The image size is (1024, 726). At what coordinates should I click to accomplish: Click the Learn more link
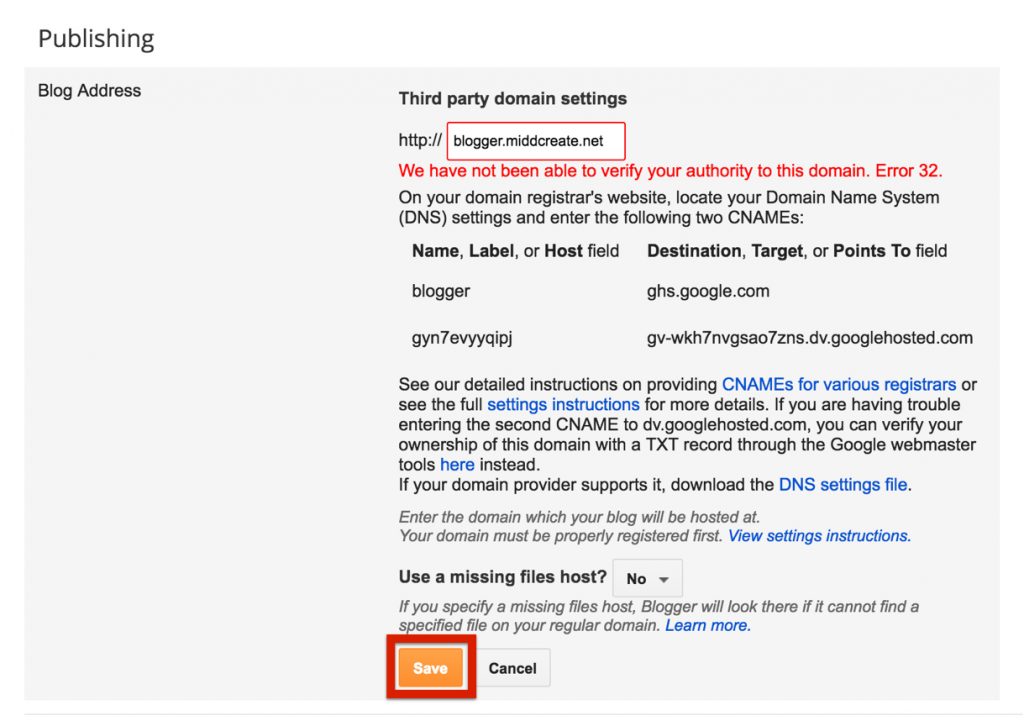(x=707, y=625)
